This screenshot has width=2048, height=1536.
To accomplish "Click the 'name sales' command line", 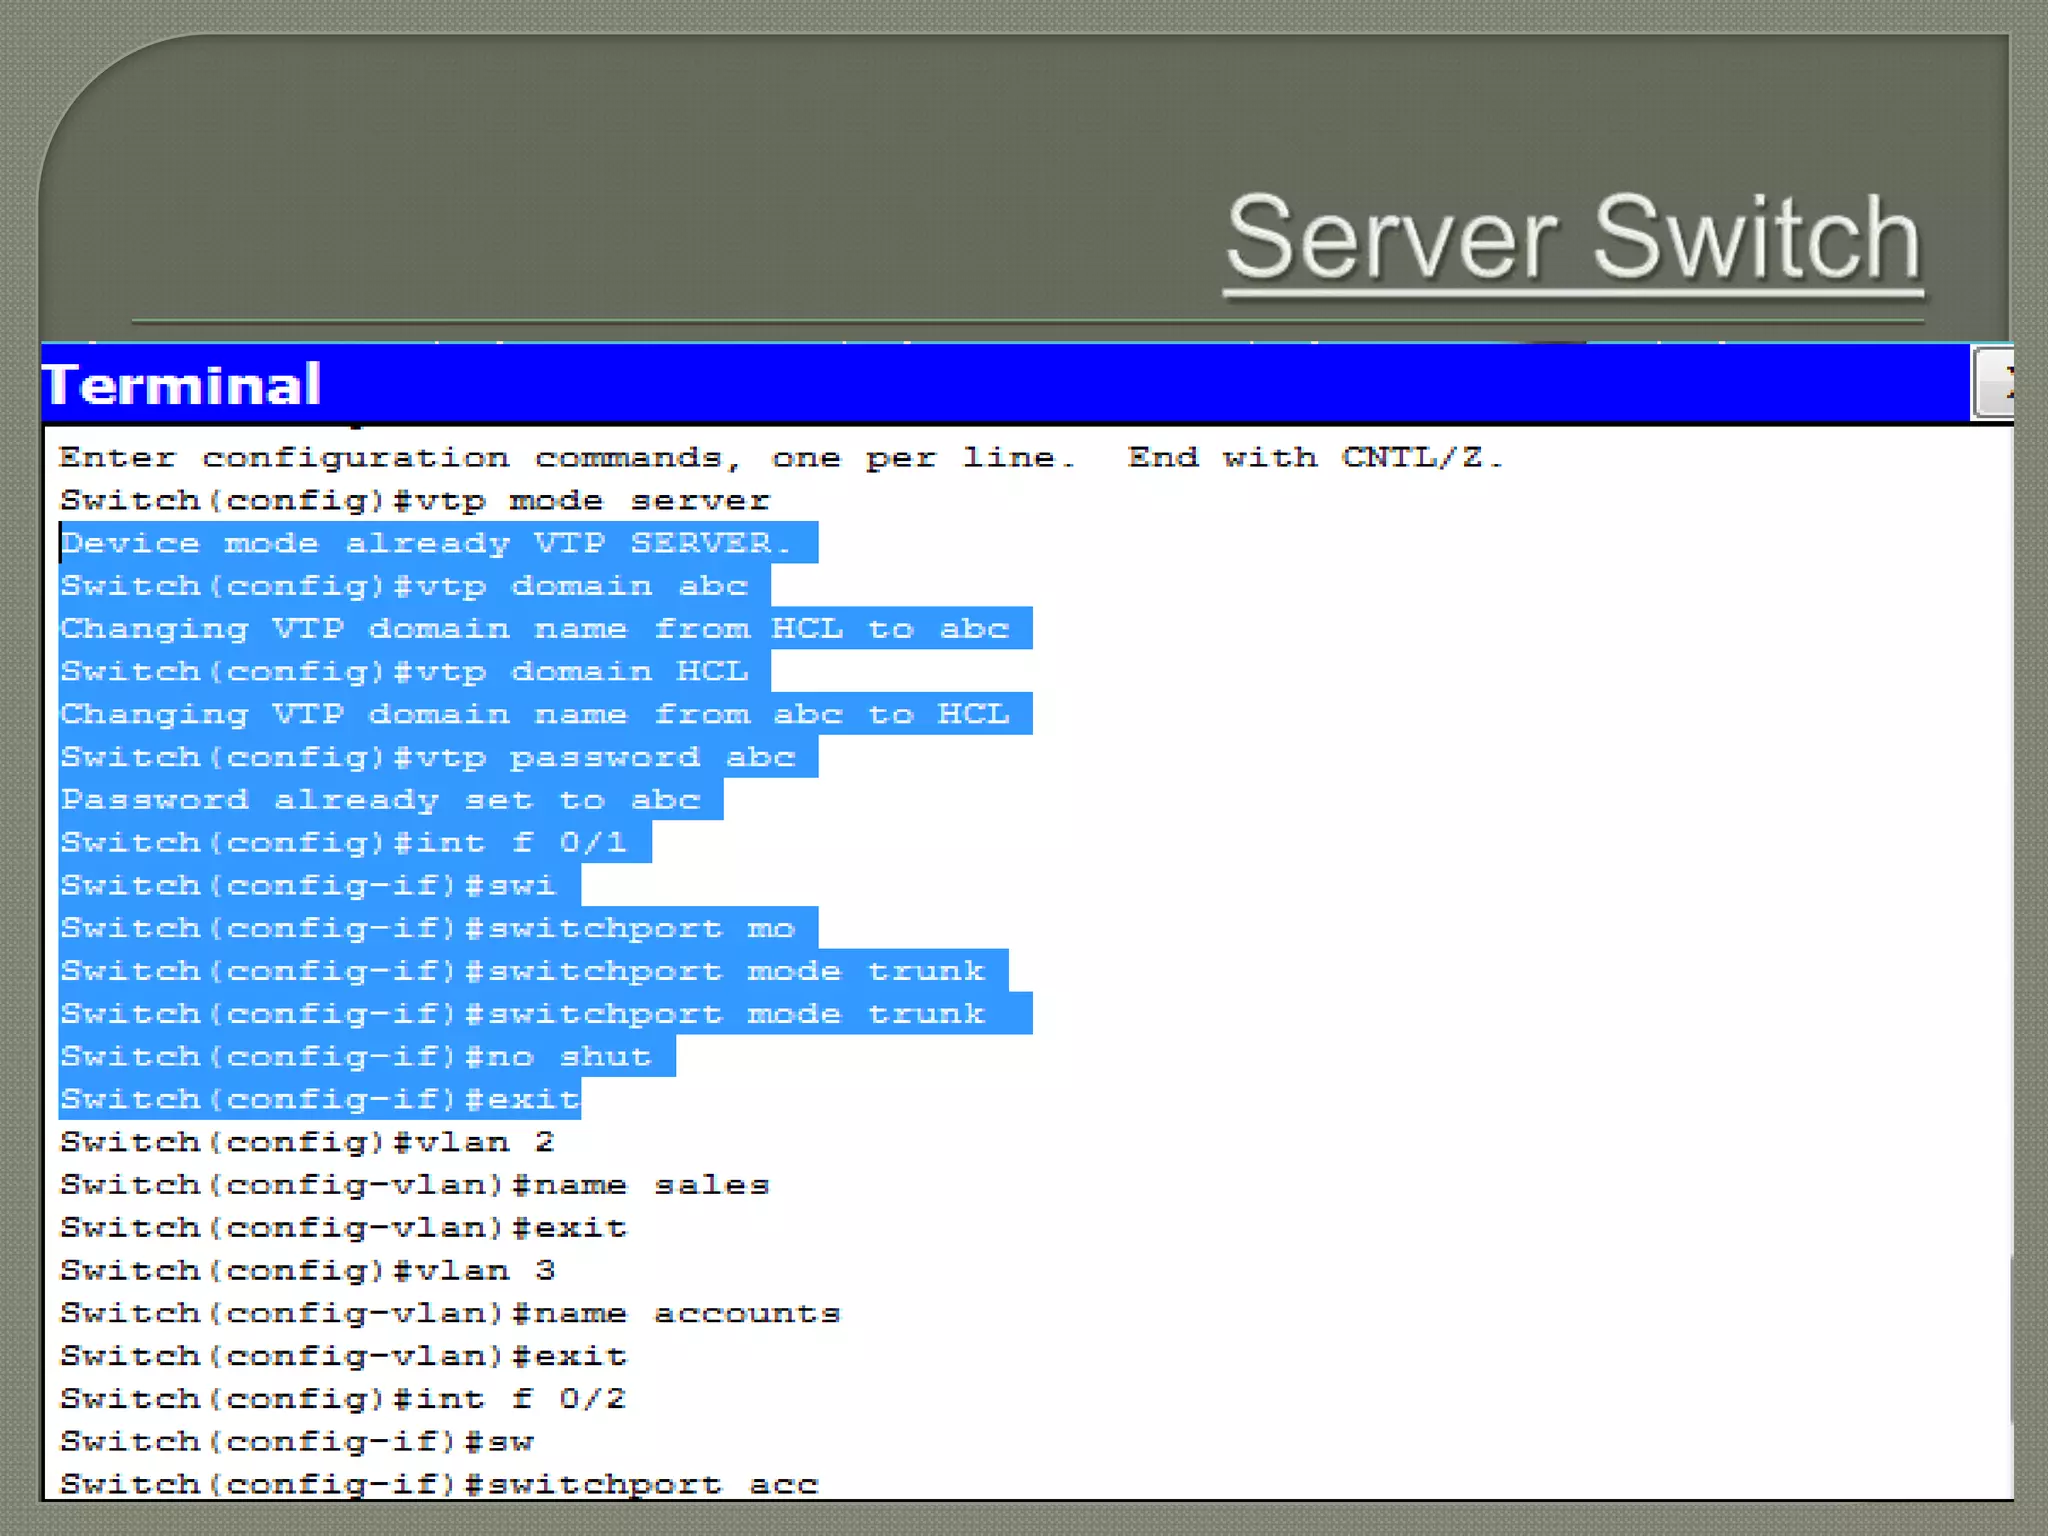I will coord(415,1185).
